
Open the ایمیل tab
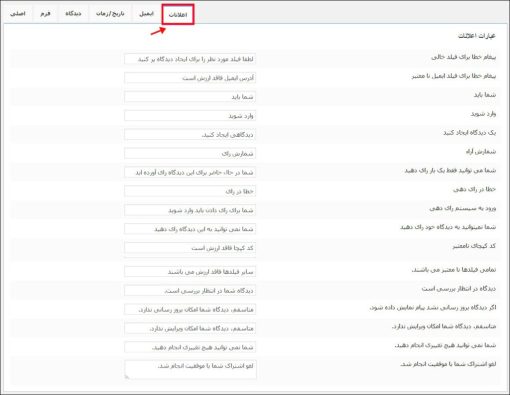click(x=147, y=14)
